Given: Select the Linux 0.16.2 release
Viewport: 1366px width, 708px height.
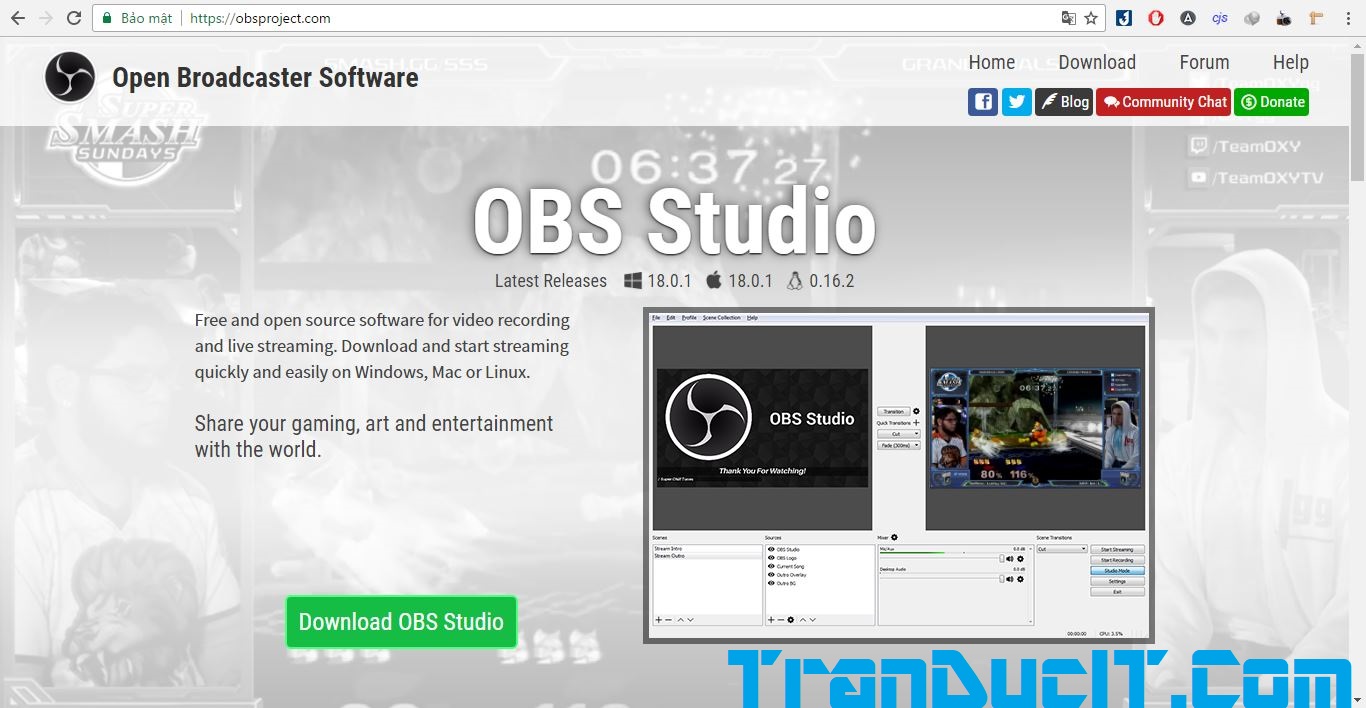Looking at the screenshot, I should pos(821,281).
